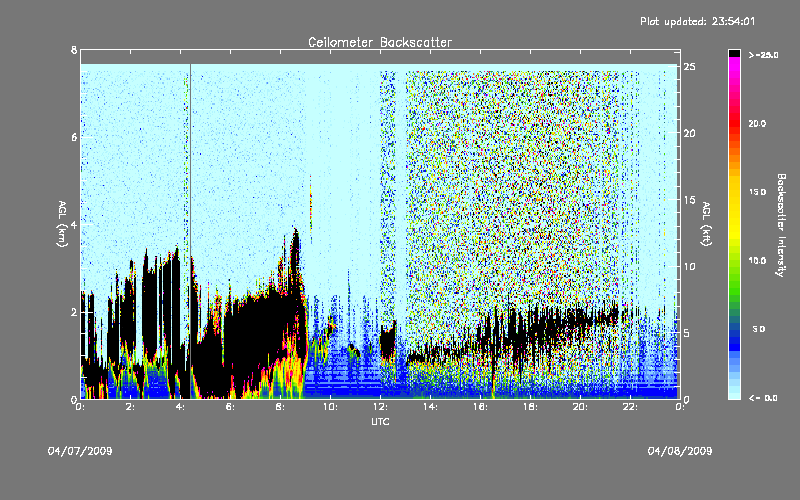Click the x-axis tick label '12:'

point(380,407)
